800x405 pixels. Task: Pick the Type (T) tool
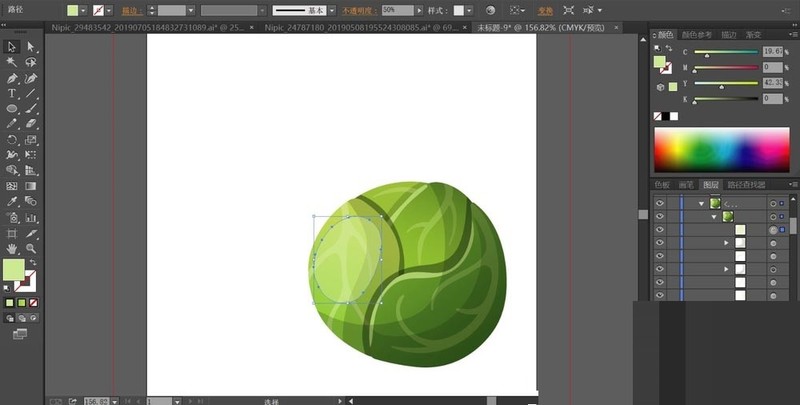click(12, 93)
